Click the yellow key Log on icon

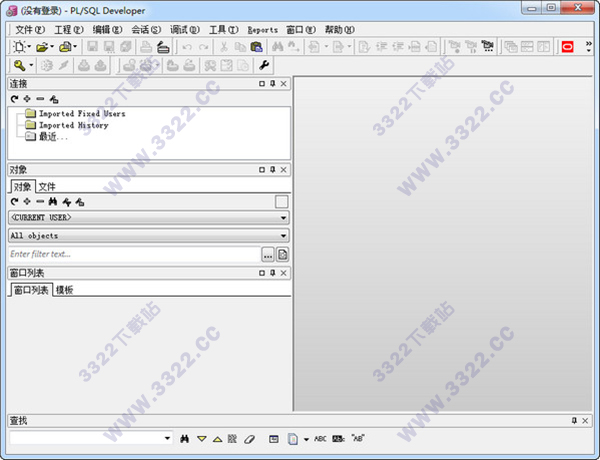19,65
